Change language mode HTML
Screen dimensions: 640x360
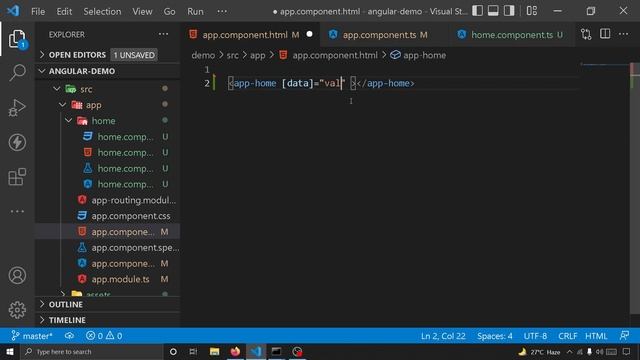pyautogui.click(x=596, y=336)
